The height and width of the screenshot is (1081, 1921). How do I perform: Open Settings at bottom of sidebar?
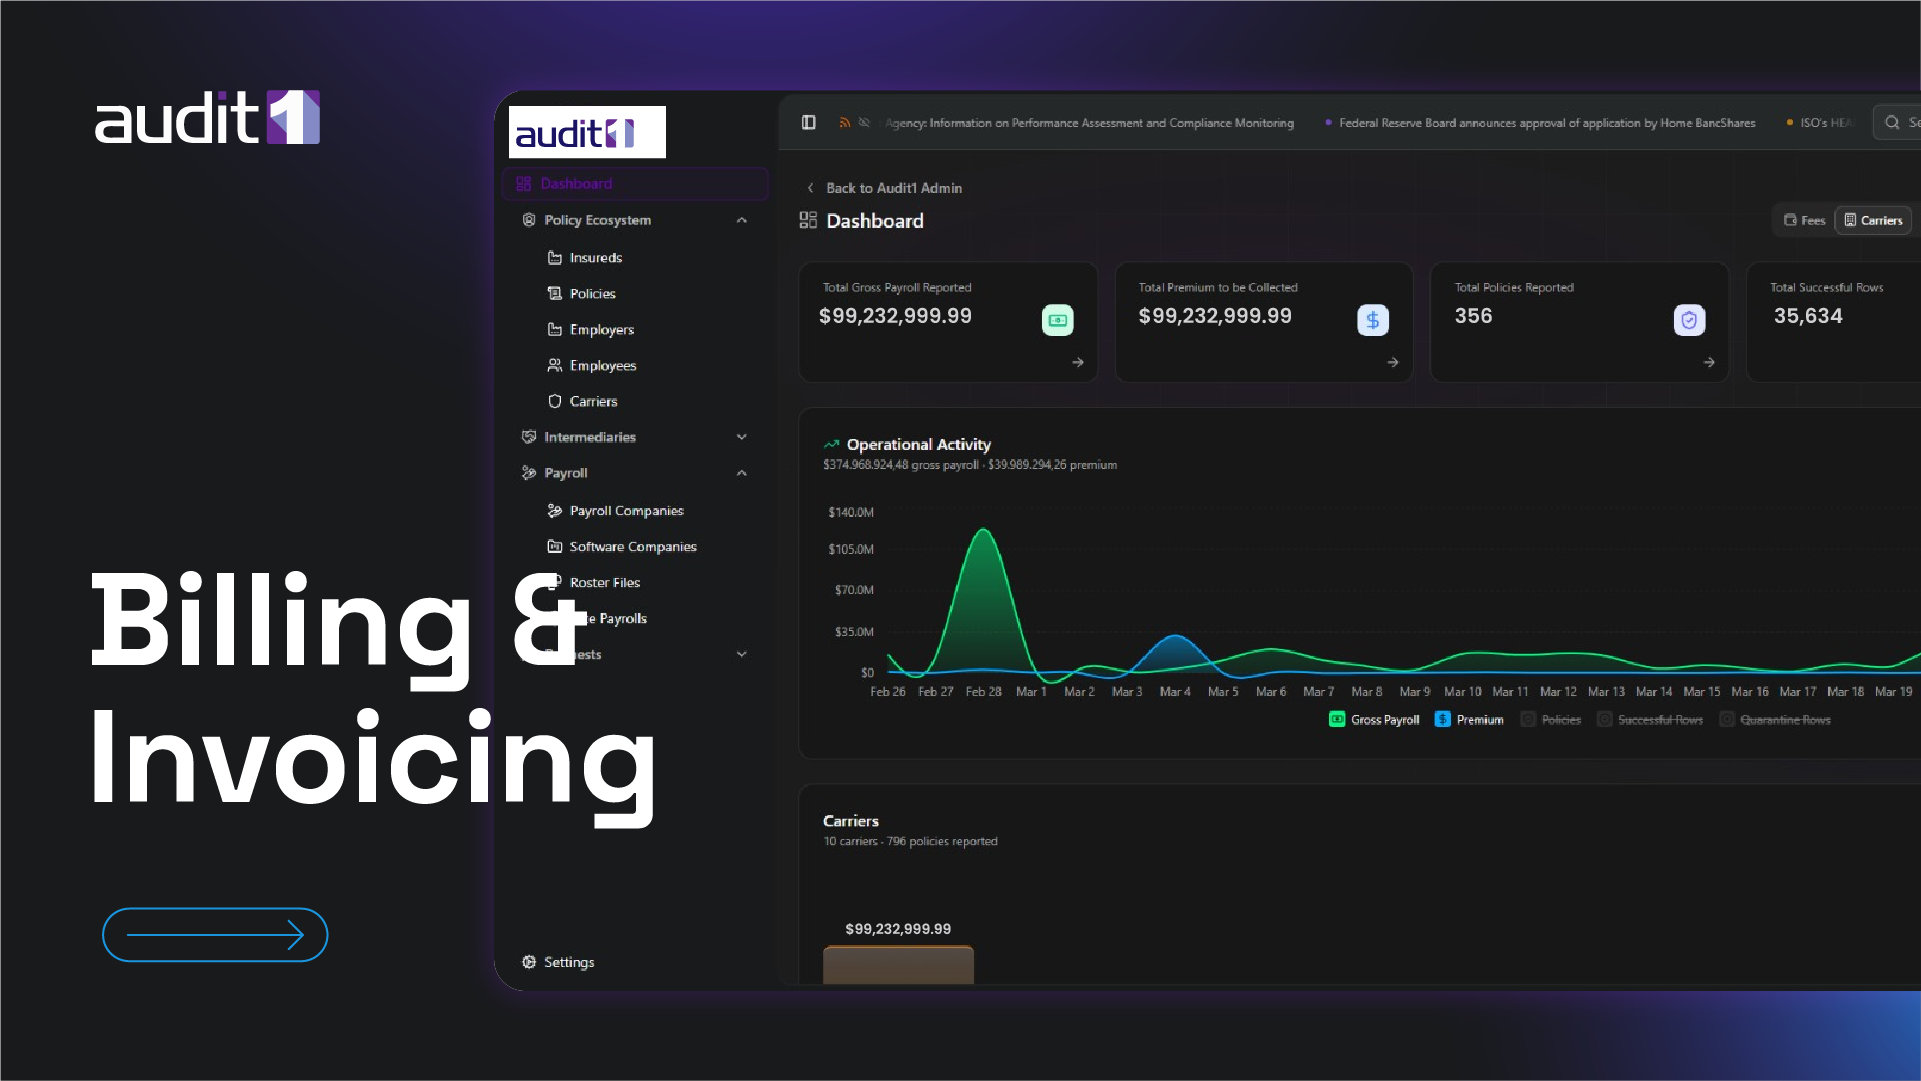click(558, 962)
